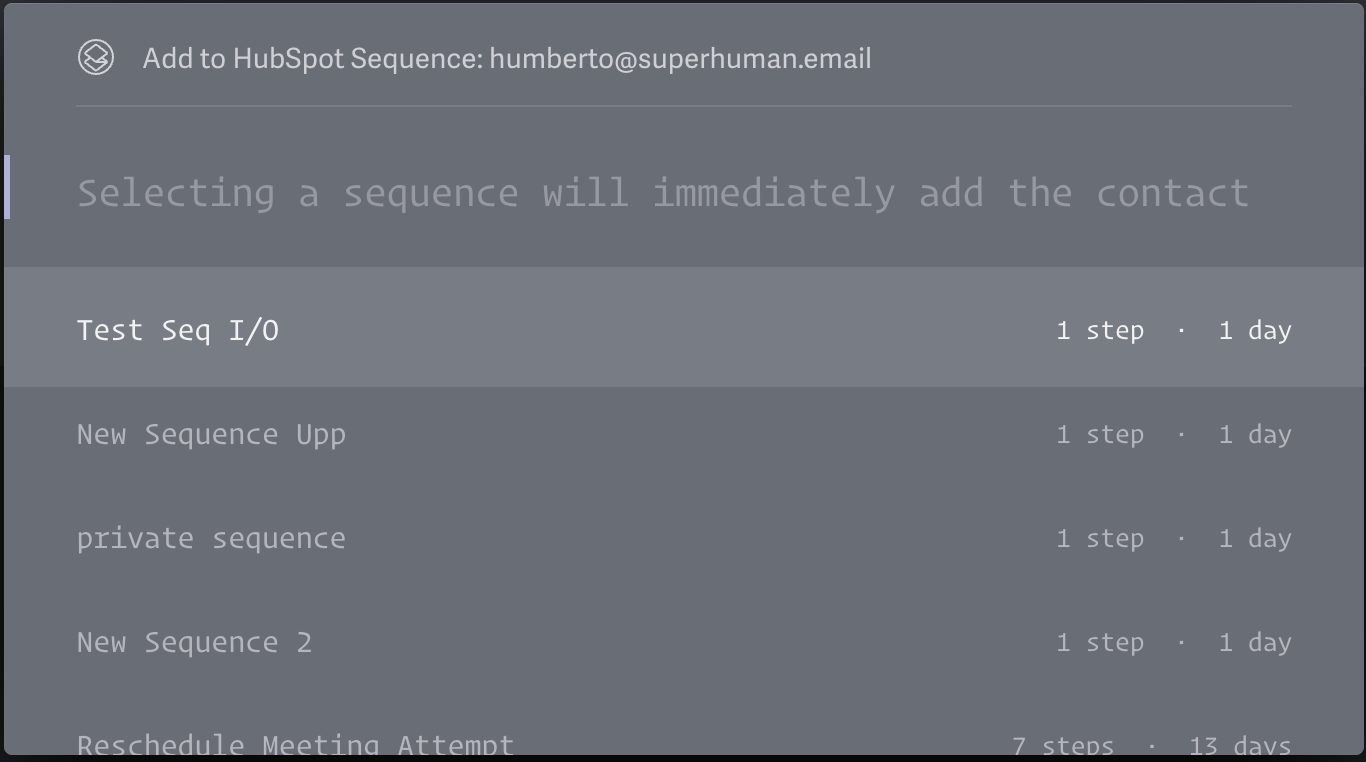Click the 7 steps label of Reschedule Meeting Attempt
The width and height of the screenshot is (1366, 762).
pos(1063,745)
